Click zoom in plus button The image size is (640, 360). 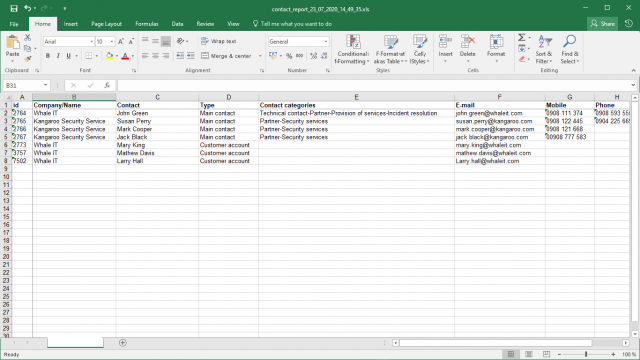pos(613,354)
